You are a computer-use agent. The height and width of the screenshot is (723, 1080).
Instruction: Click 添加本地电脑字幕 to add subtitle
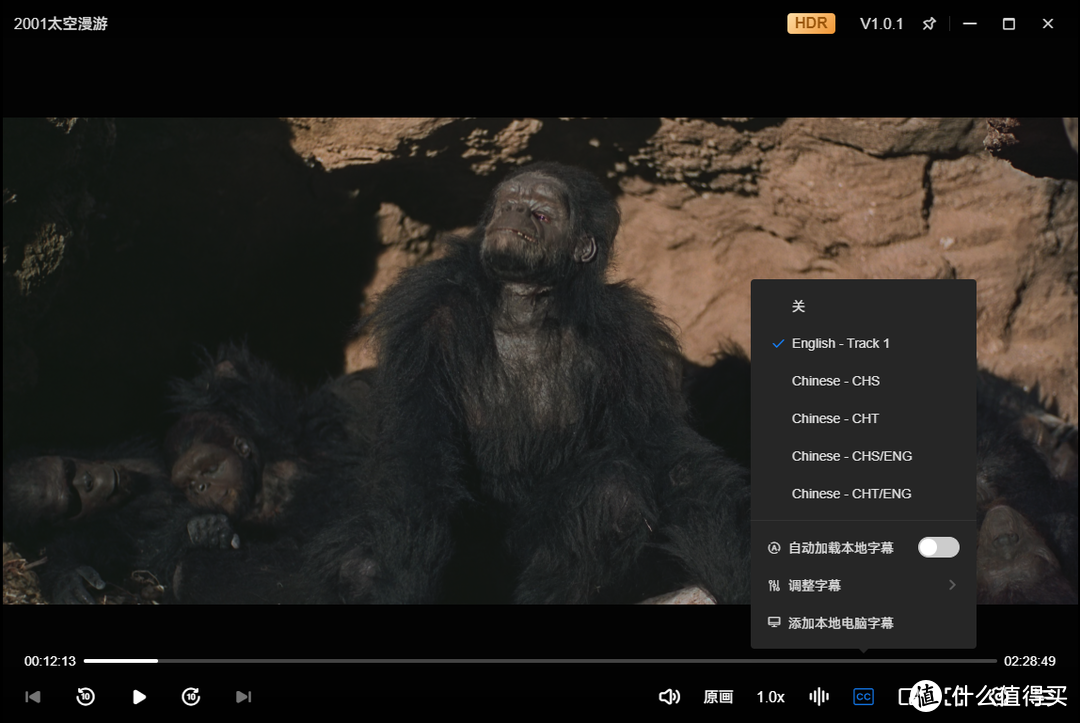840,623
